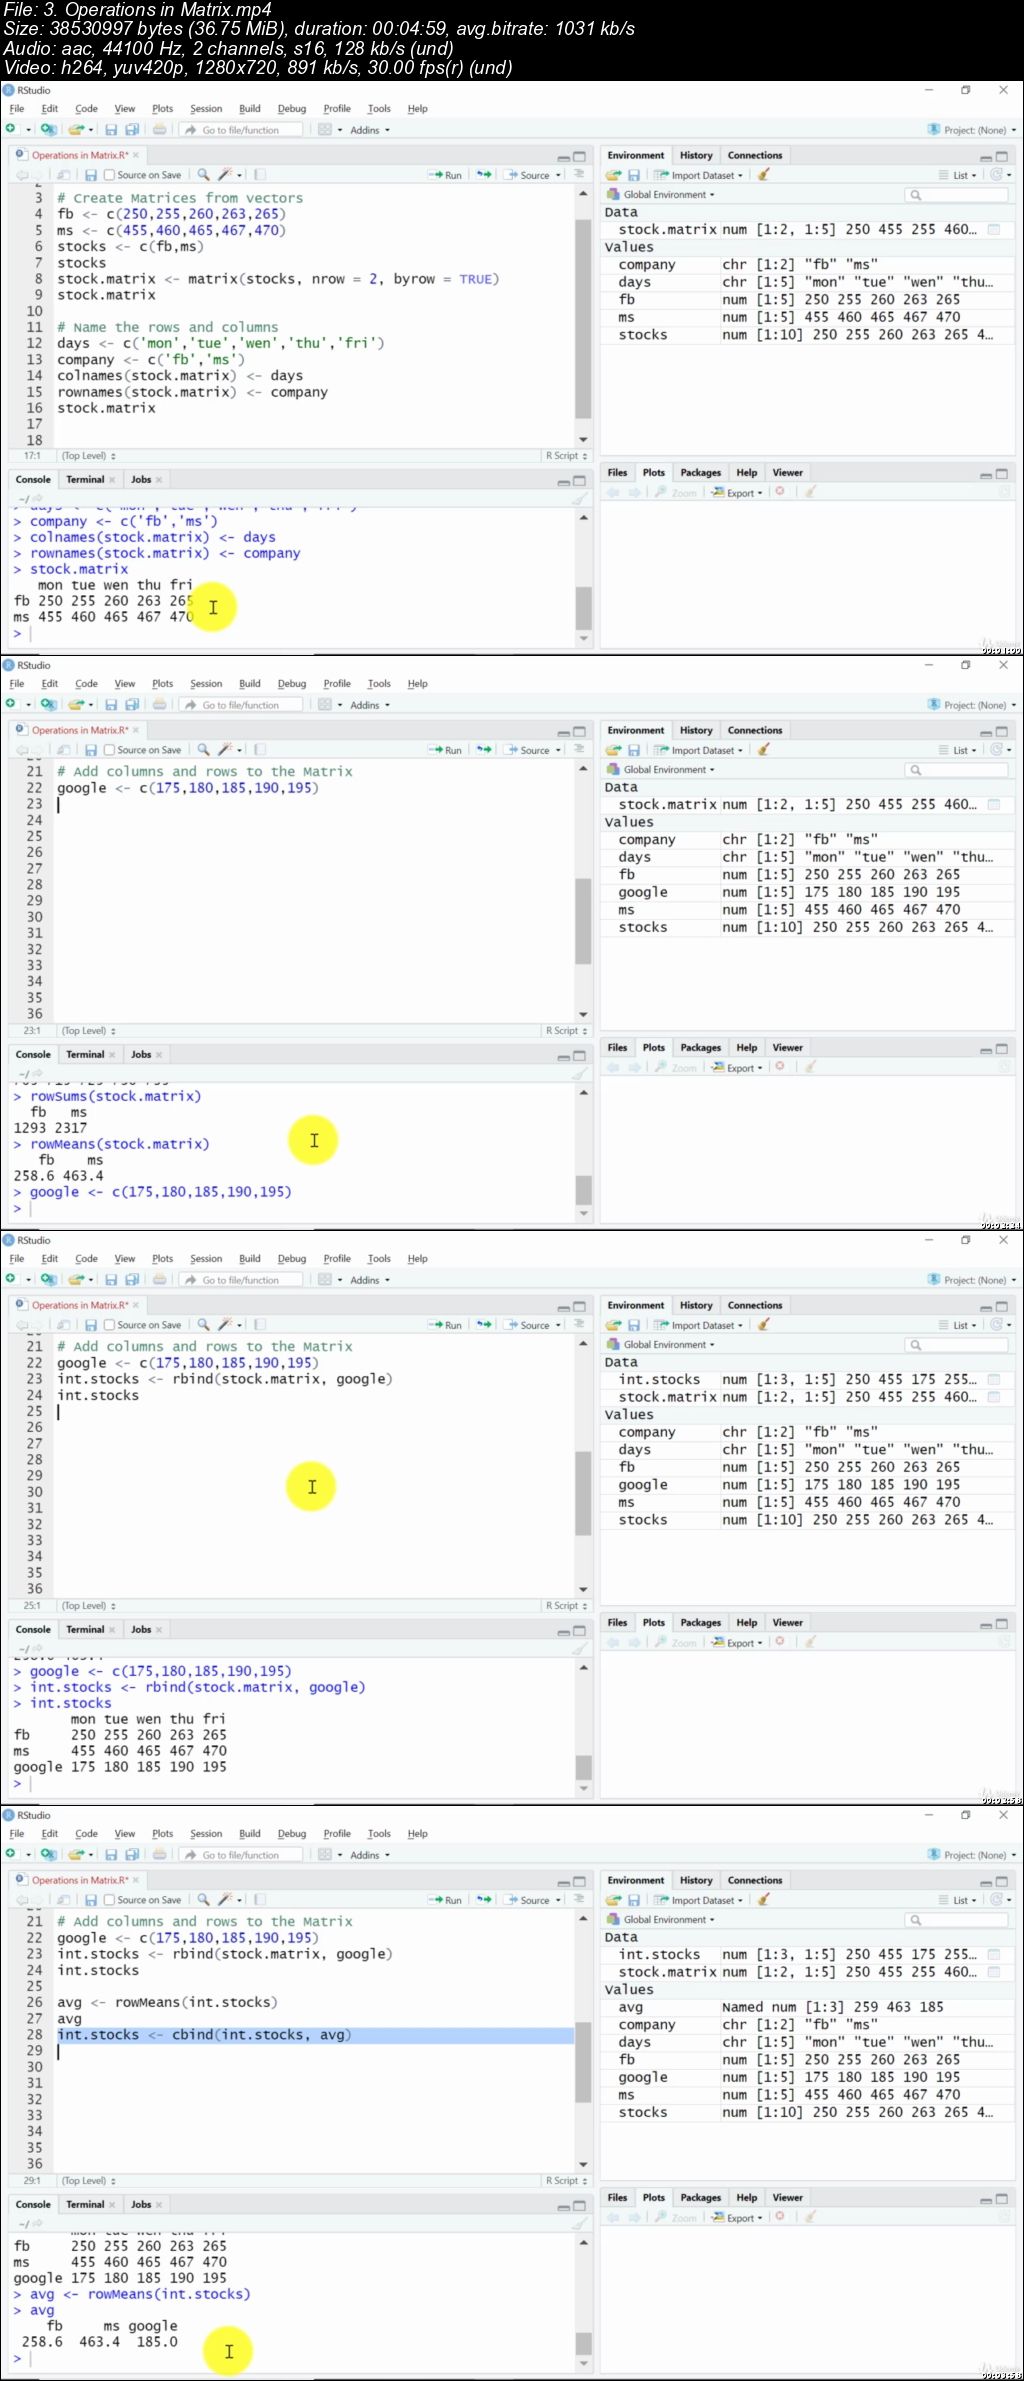
Task: Click console scrollbar thumb in second frame
Action: (583, 1190)
